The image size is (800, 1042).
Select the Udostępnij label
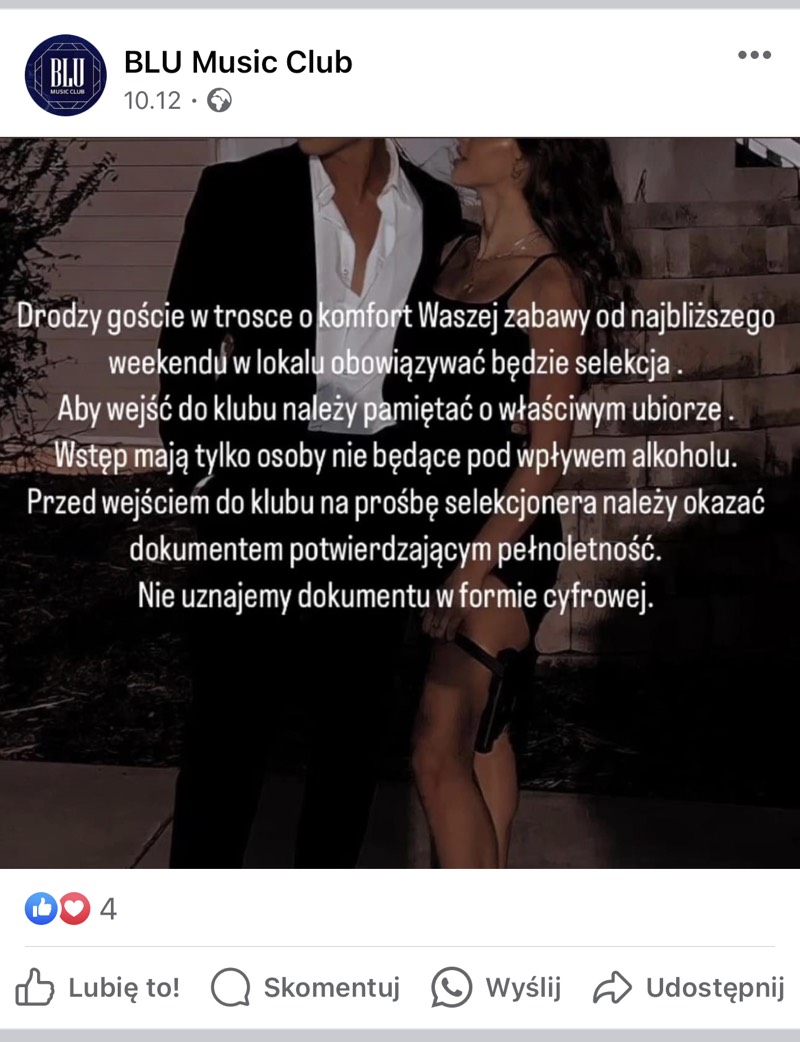click(x=716, y=988)
